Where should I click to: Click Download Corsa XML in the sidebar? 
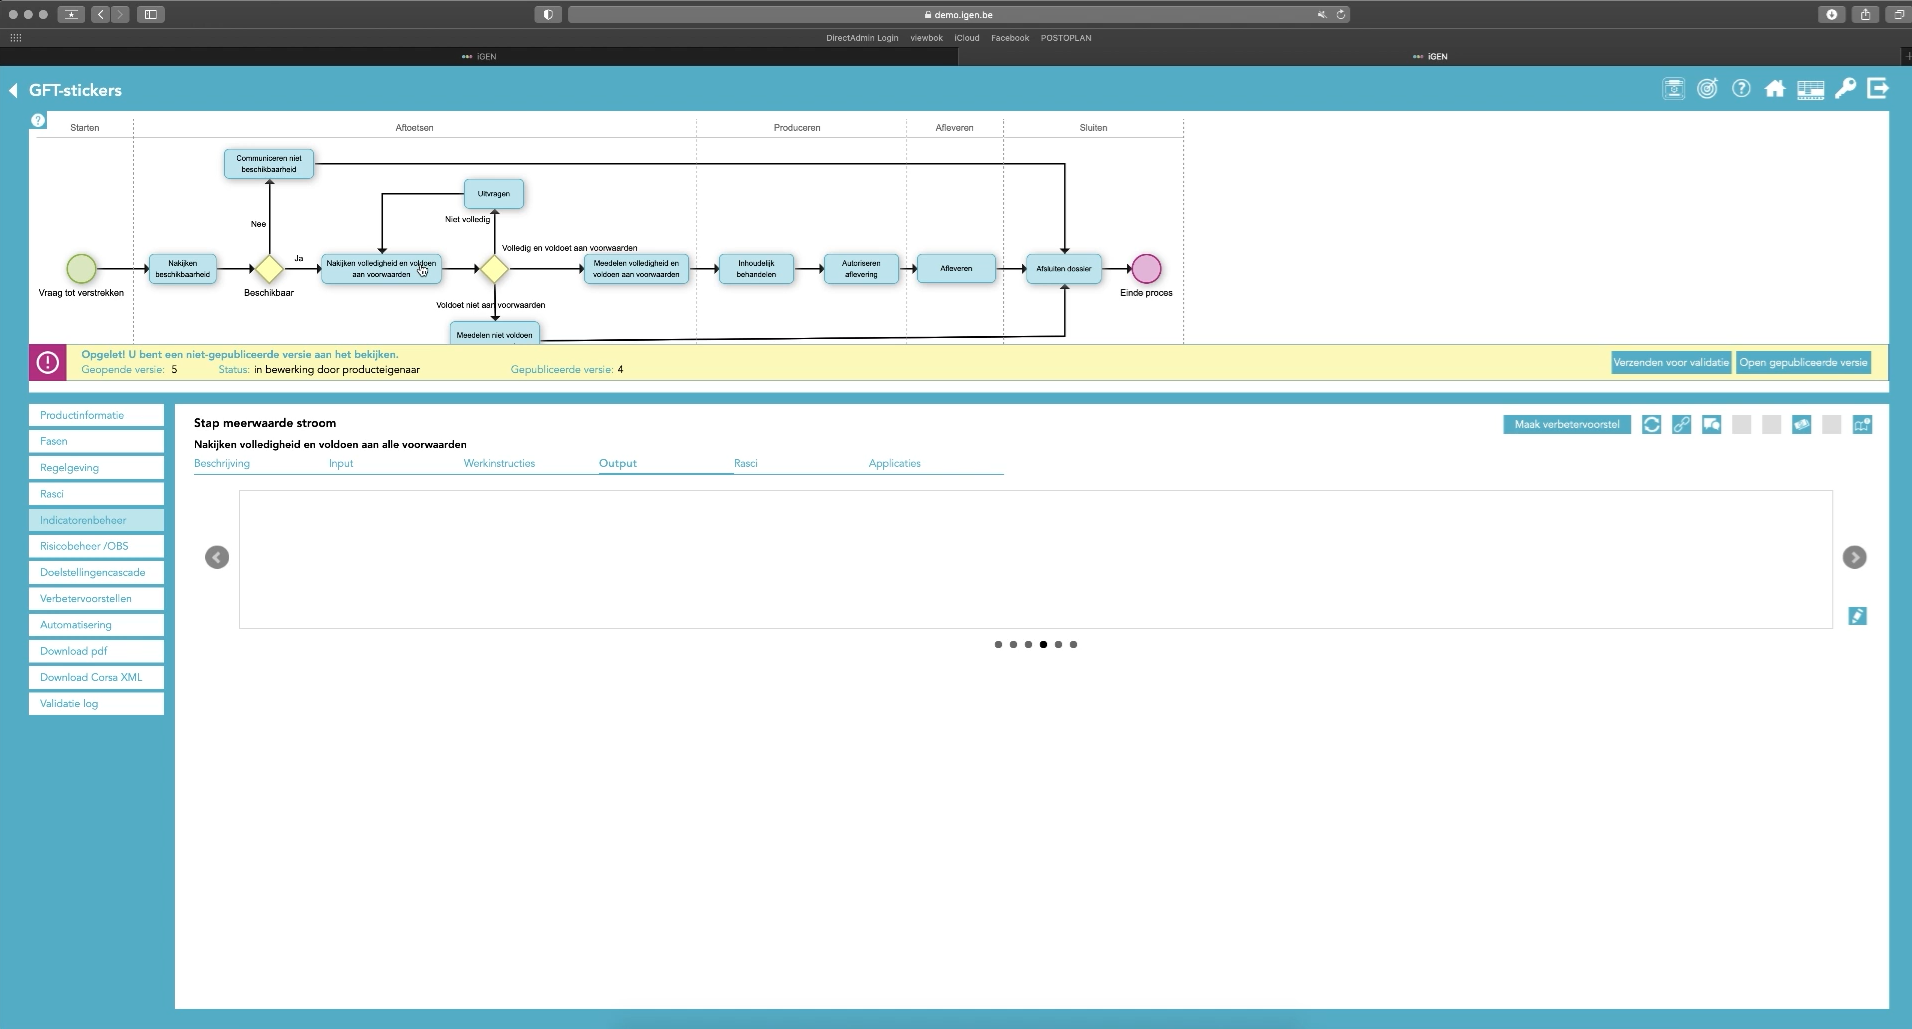point(96,677)
